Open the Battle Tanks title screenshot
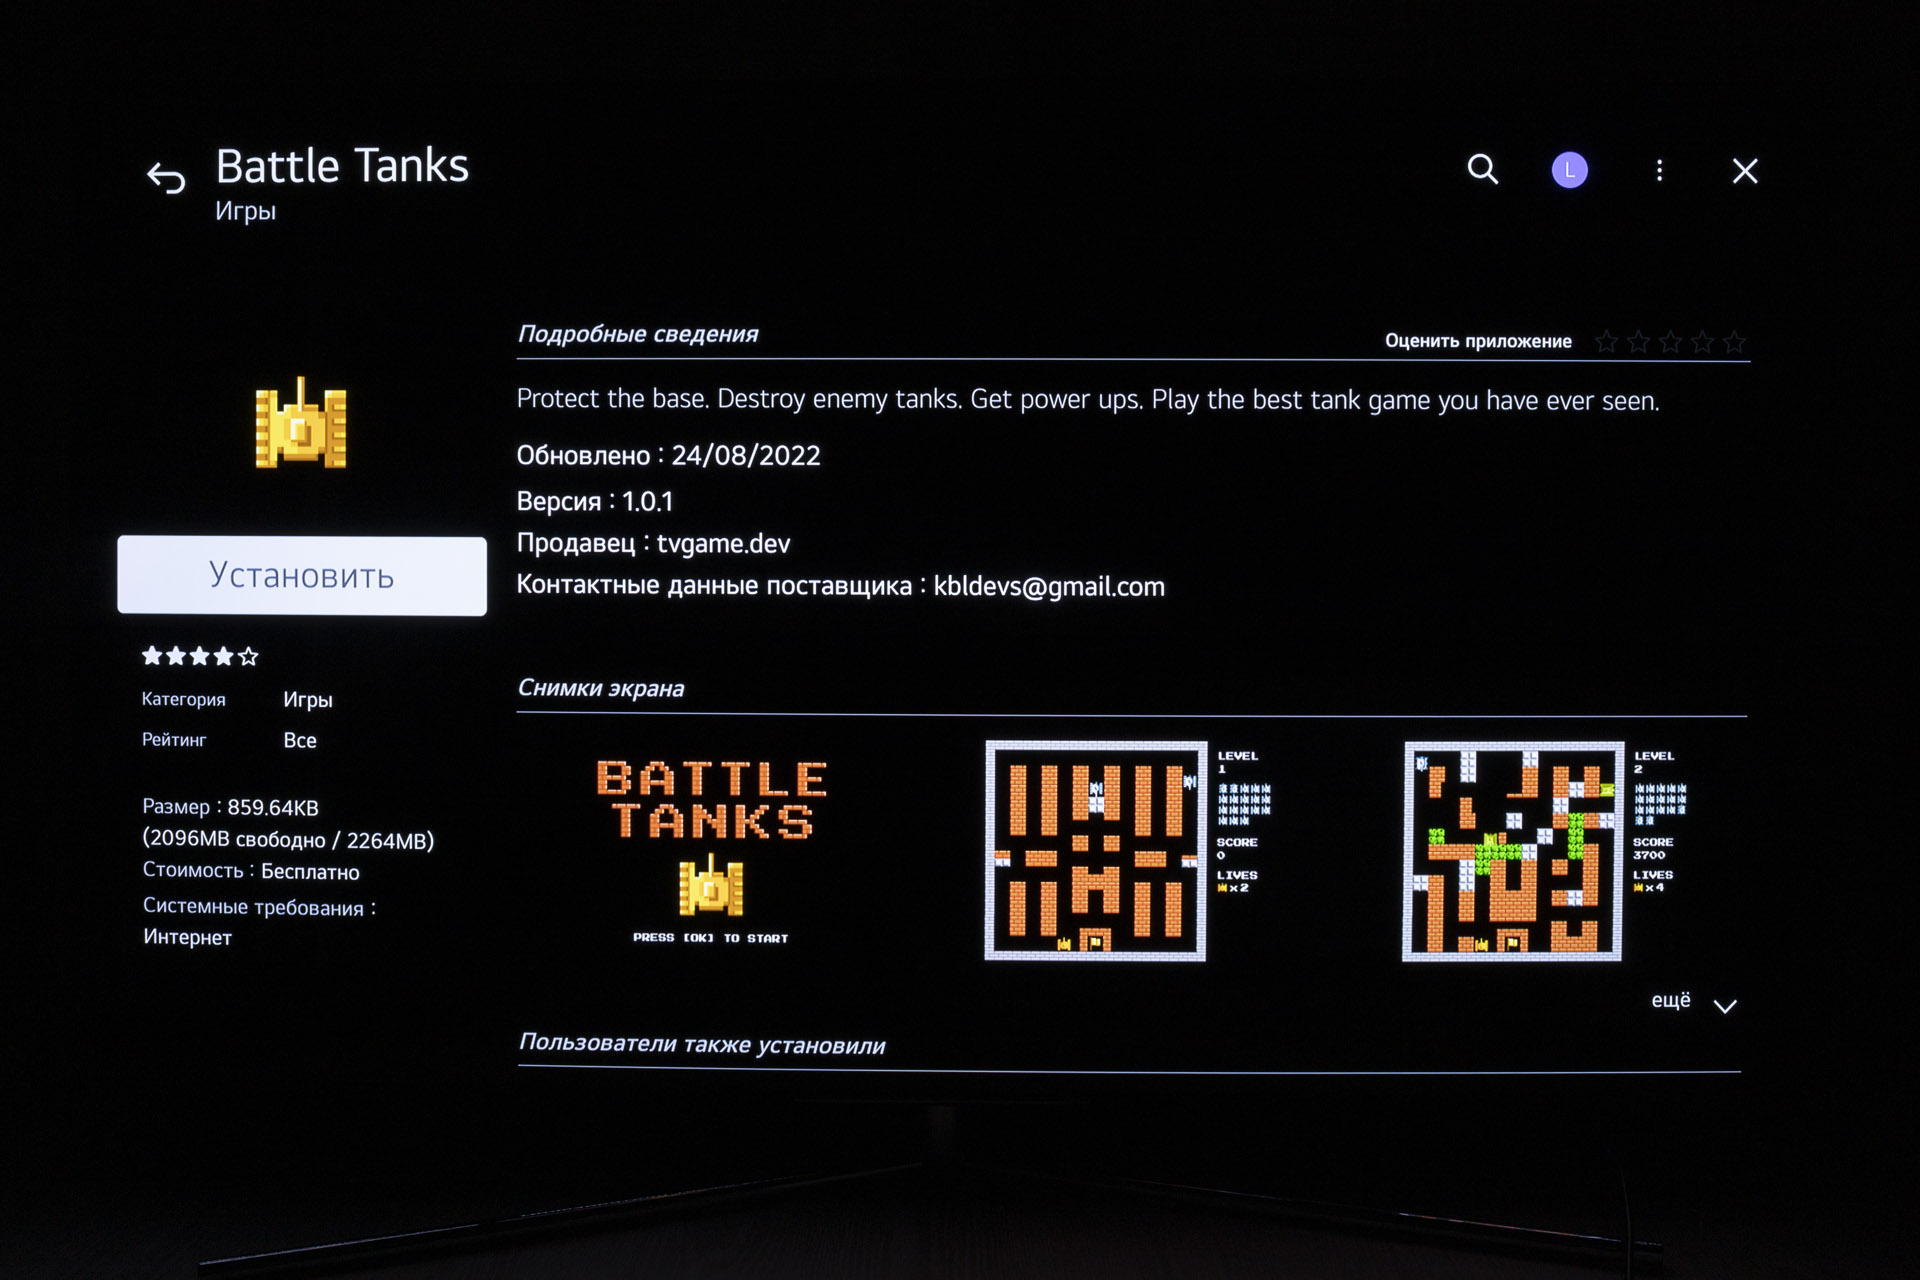 tap(711, 851)
